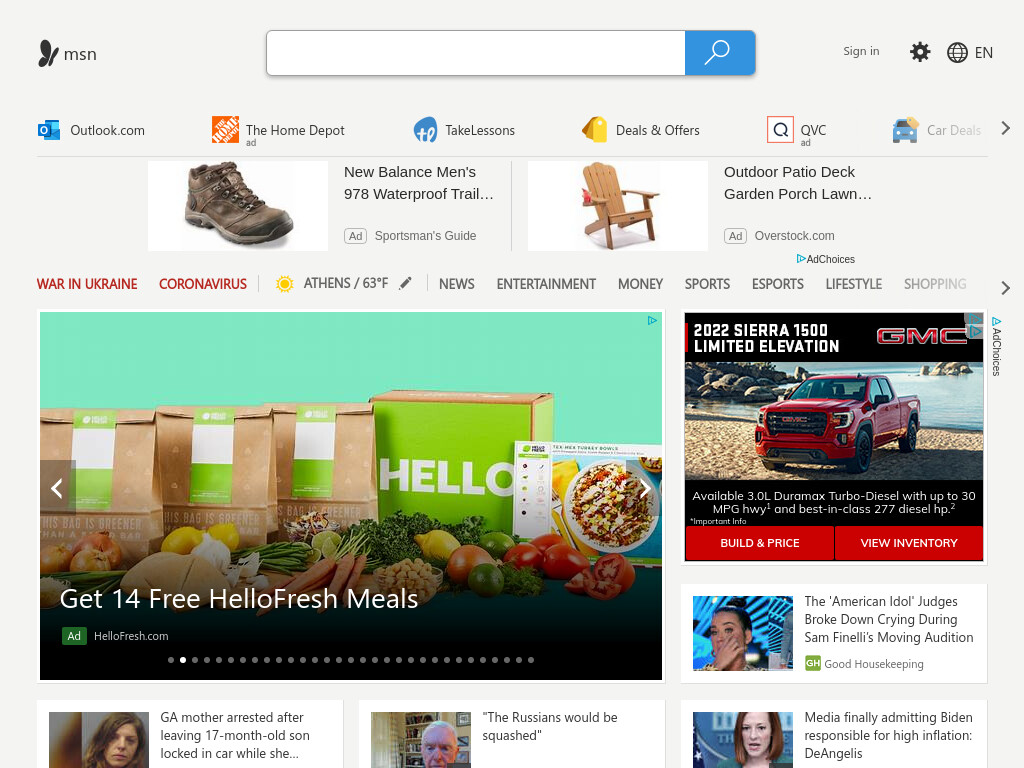
Task: Click inside the web search box
Action: (475, 53)
